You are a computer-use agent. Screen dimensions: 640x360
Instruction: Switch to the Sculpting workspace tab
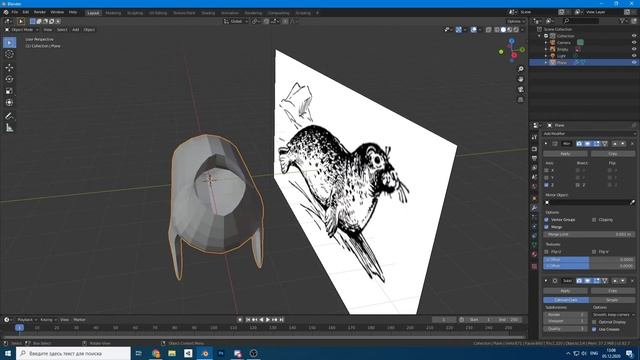135,13
